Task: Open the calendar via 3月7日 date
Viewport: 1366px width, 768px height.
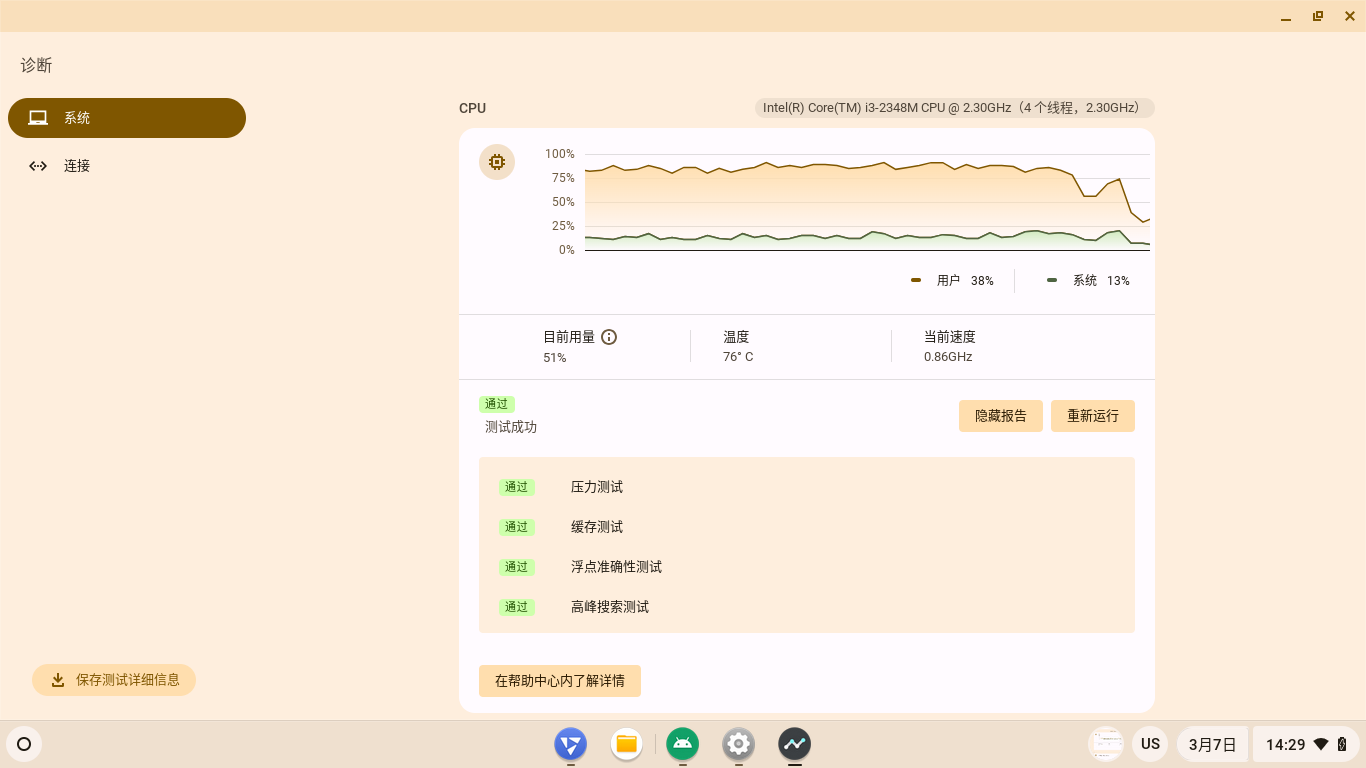Action: (1212, 744)
